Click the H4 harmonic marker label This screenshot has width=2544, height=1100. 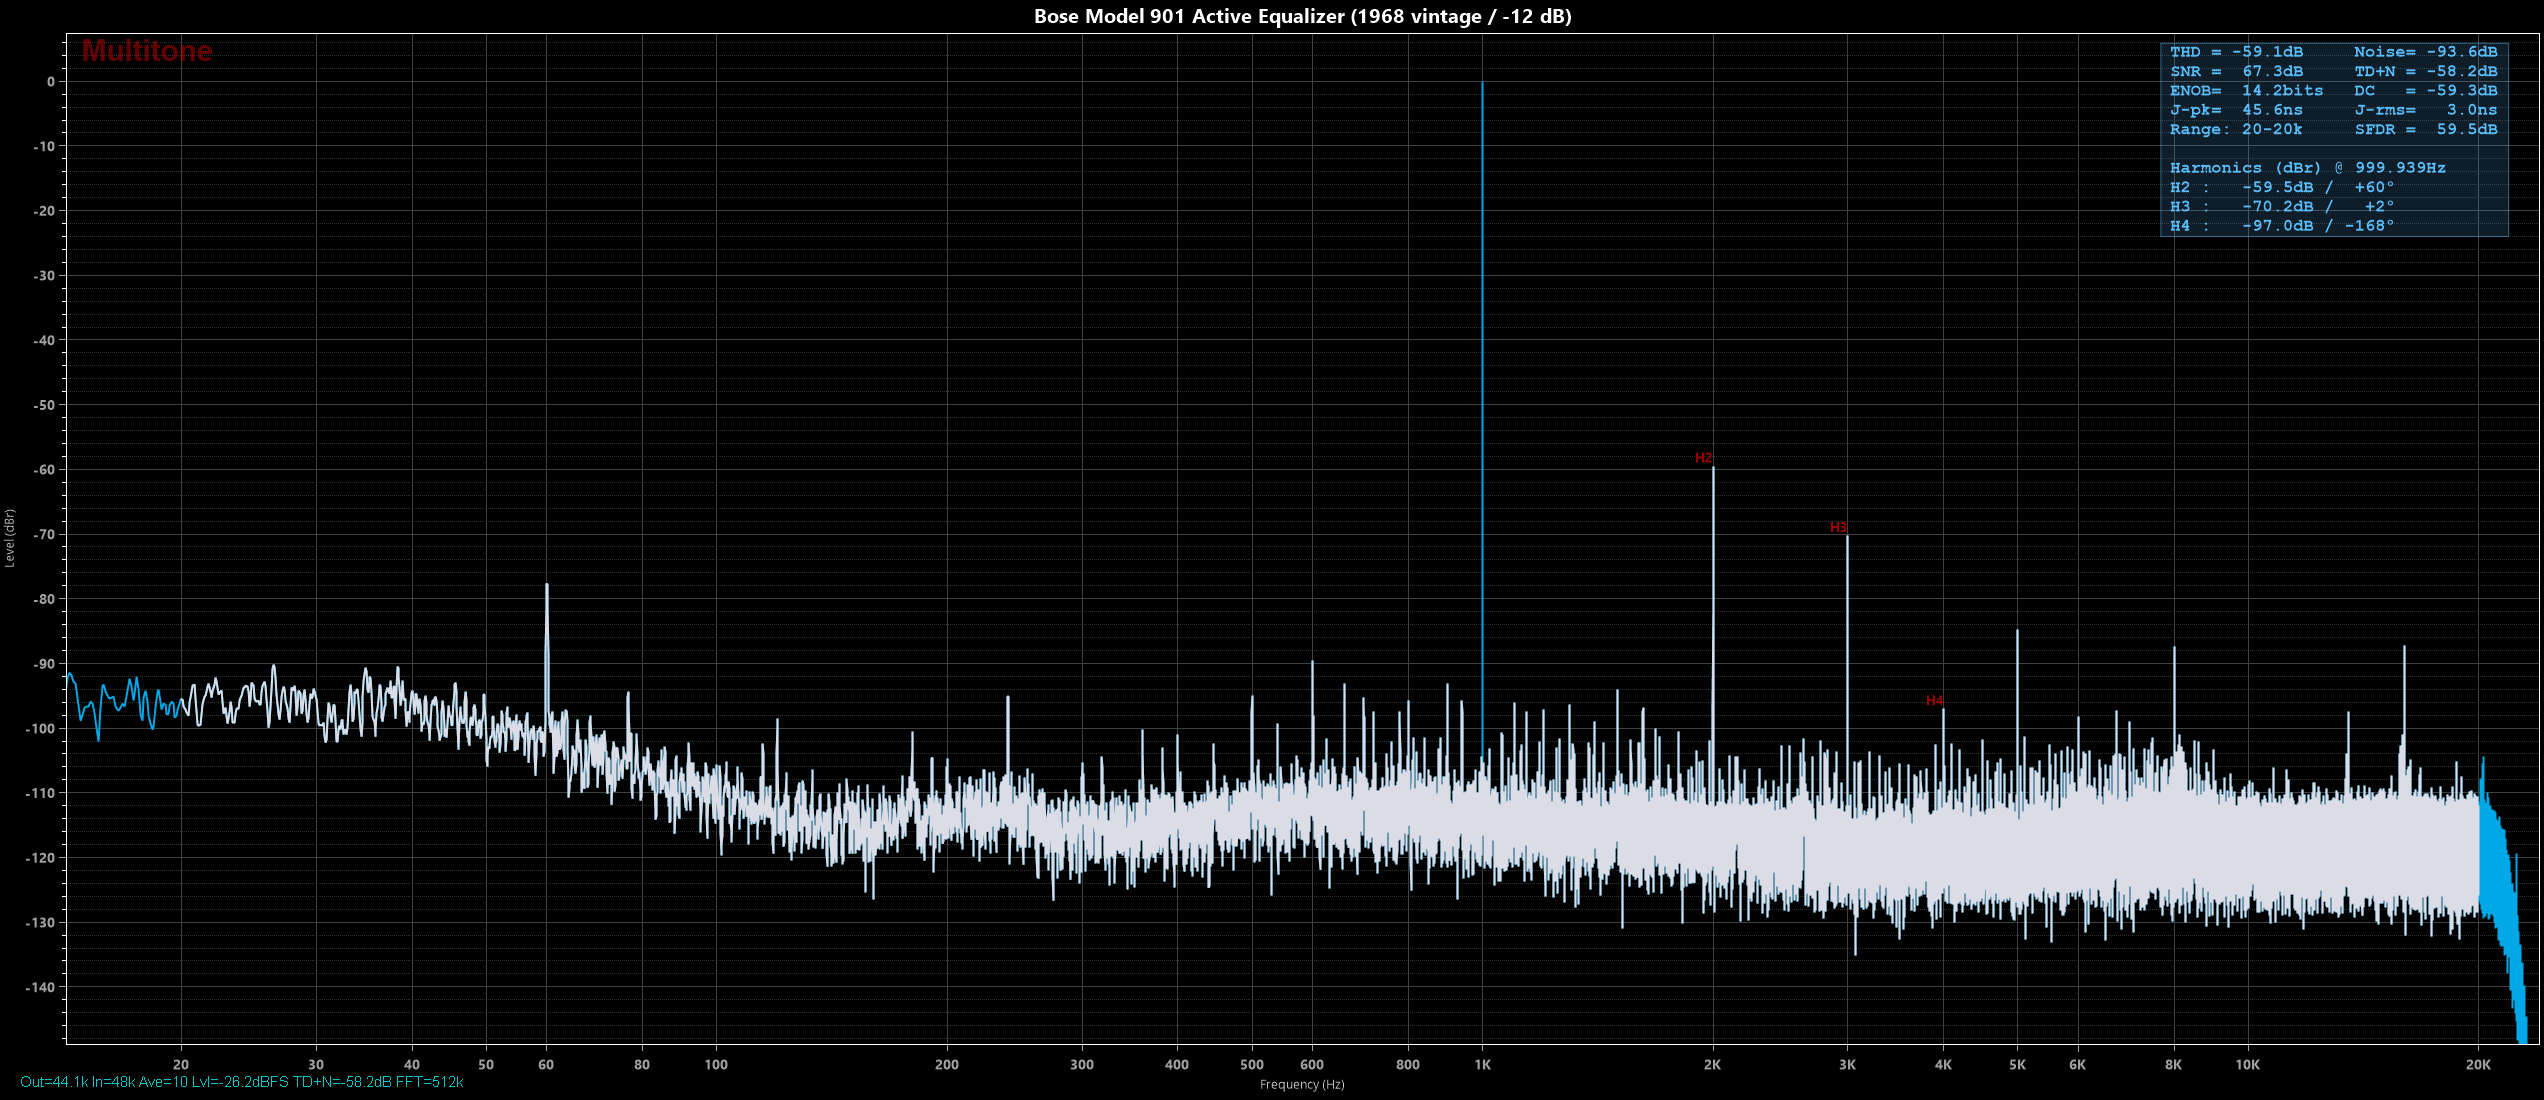coord(1934,701)
